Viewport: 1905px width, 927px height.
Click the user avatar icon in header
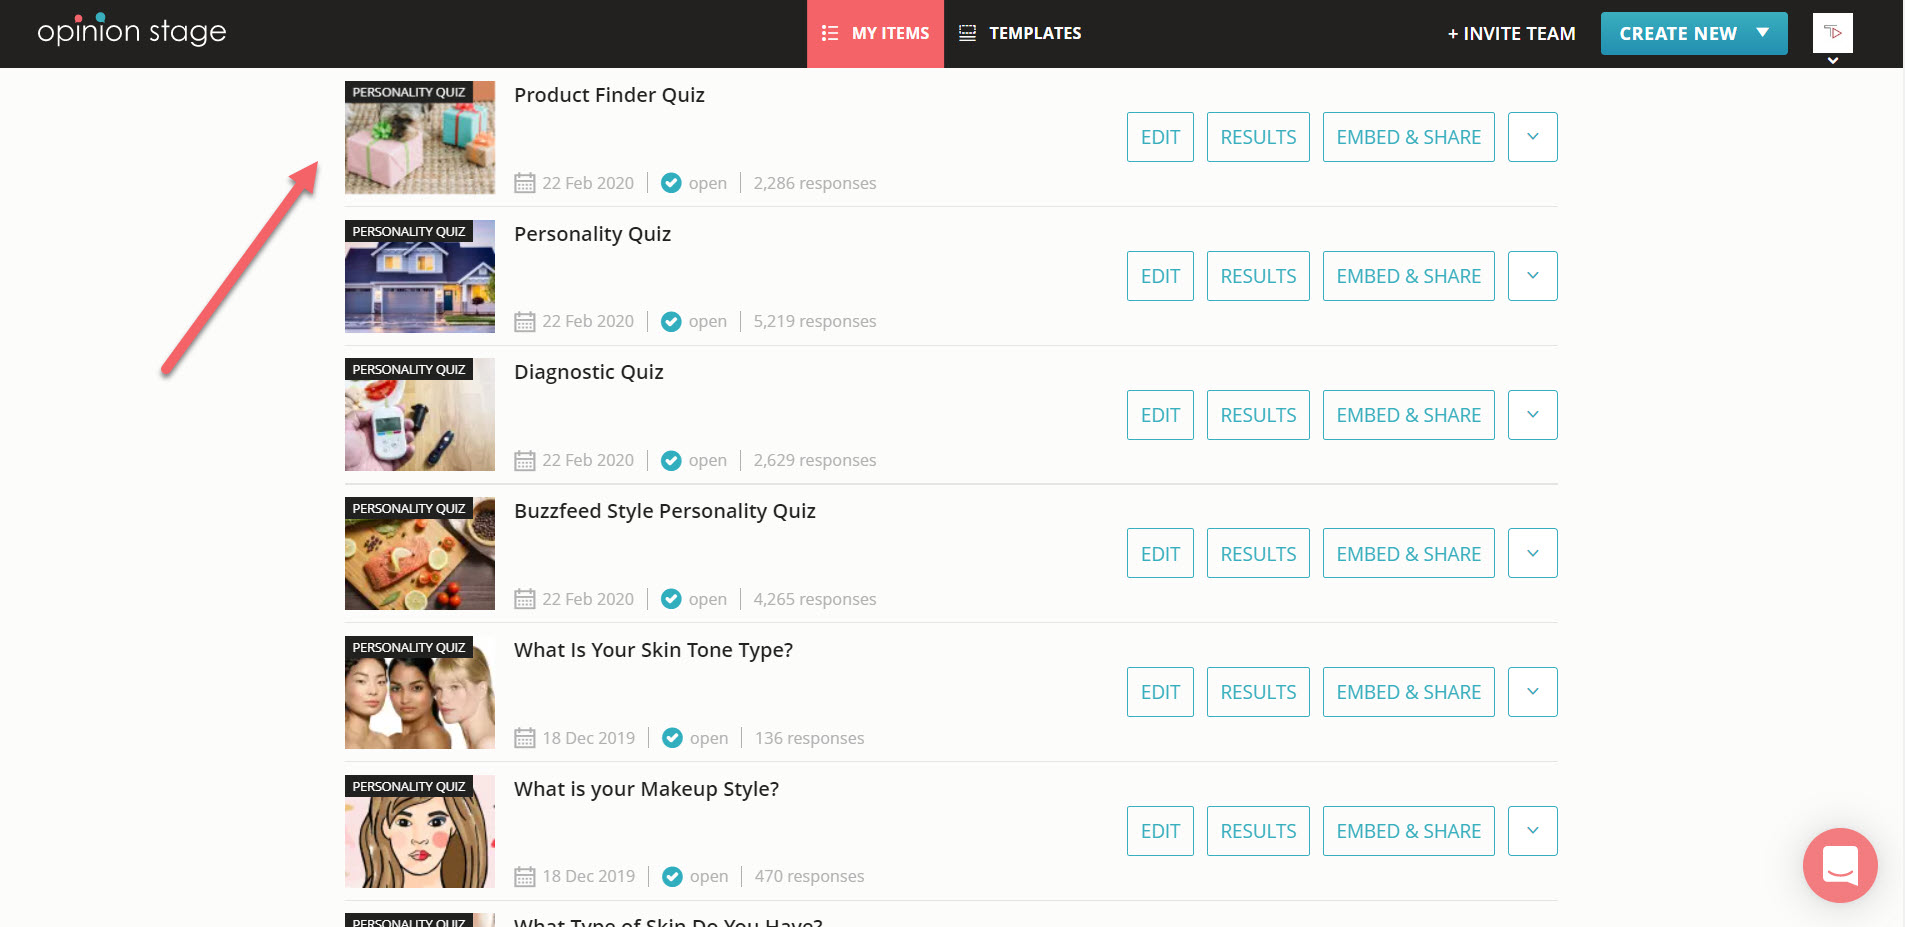(1832, 33)
